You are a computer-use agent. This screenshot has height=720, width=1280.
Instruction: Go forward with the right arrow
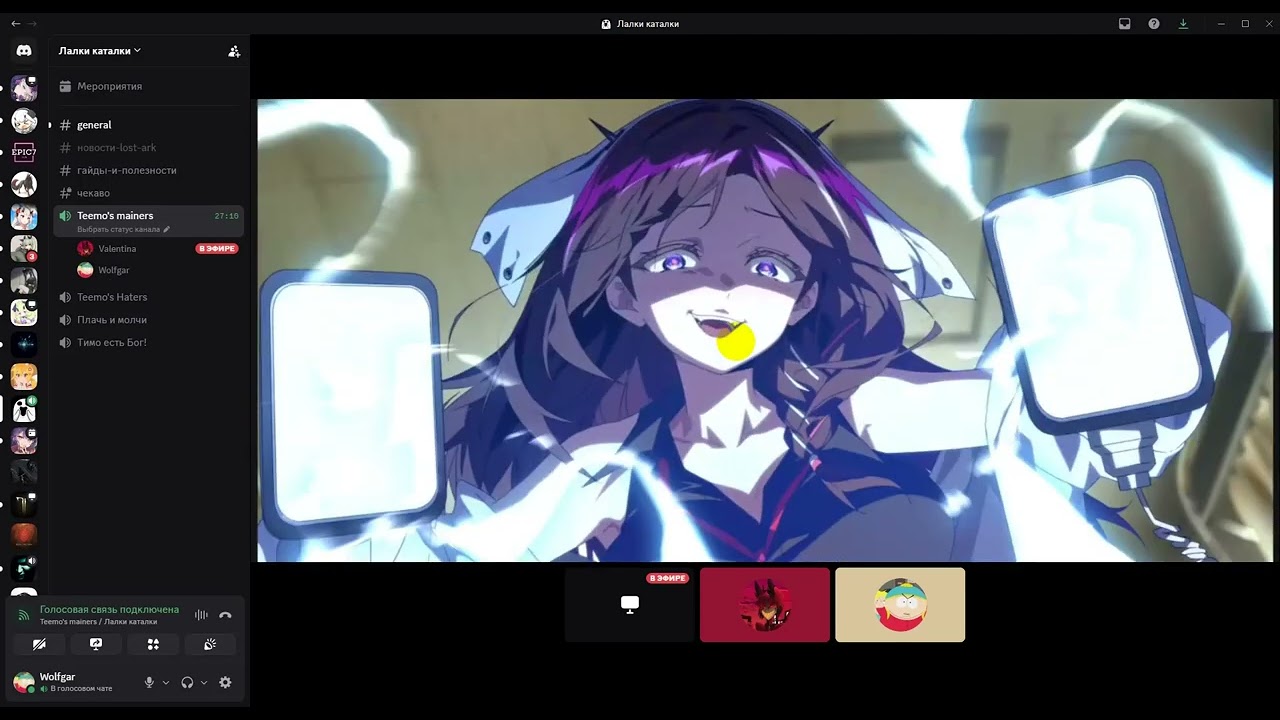33,23
